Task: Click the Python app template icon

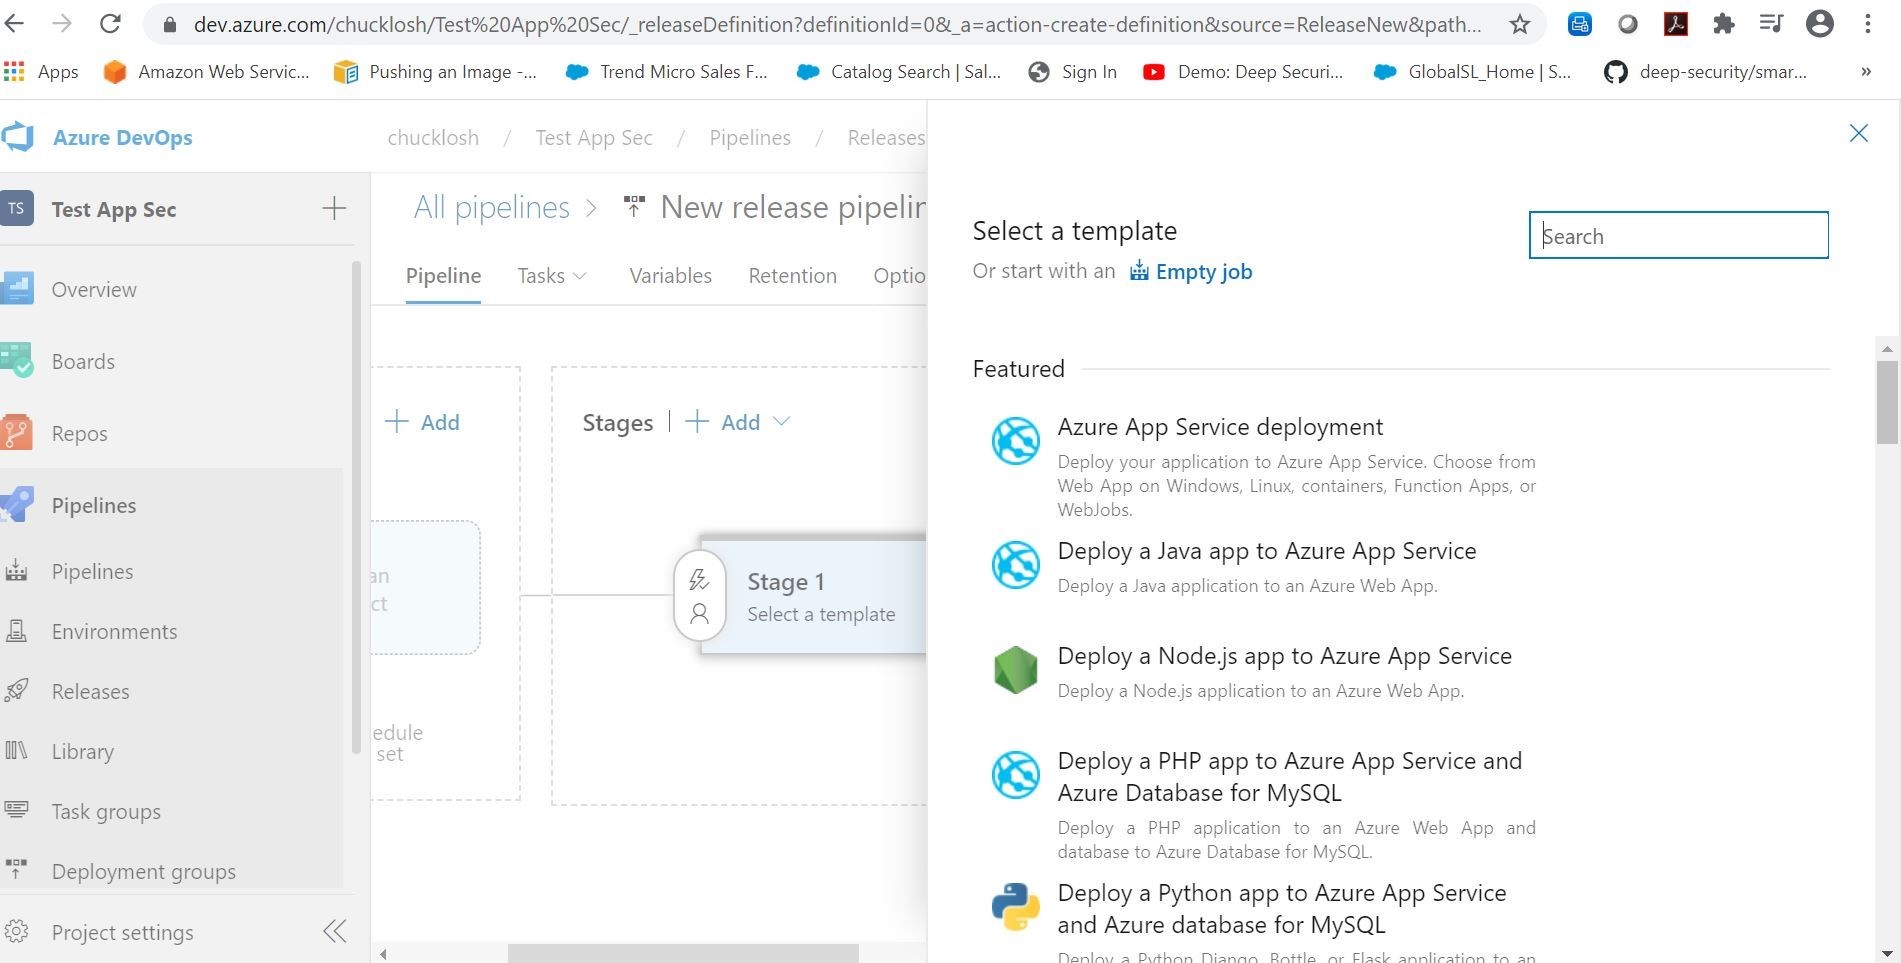Action: 1015,906
